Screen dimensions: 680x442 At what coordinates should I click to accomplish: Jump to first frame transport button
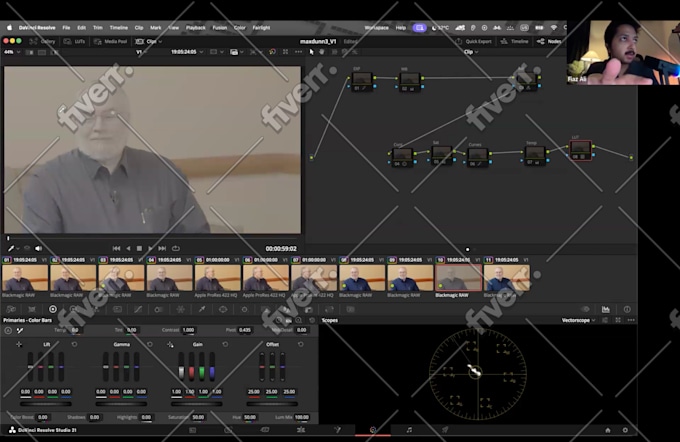click(x=116, y=249)
